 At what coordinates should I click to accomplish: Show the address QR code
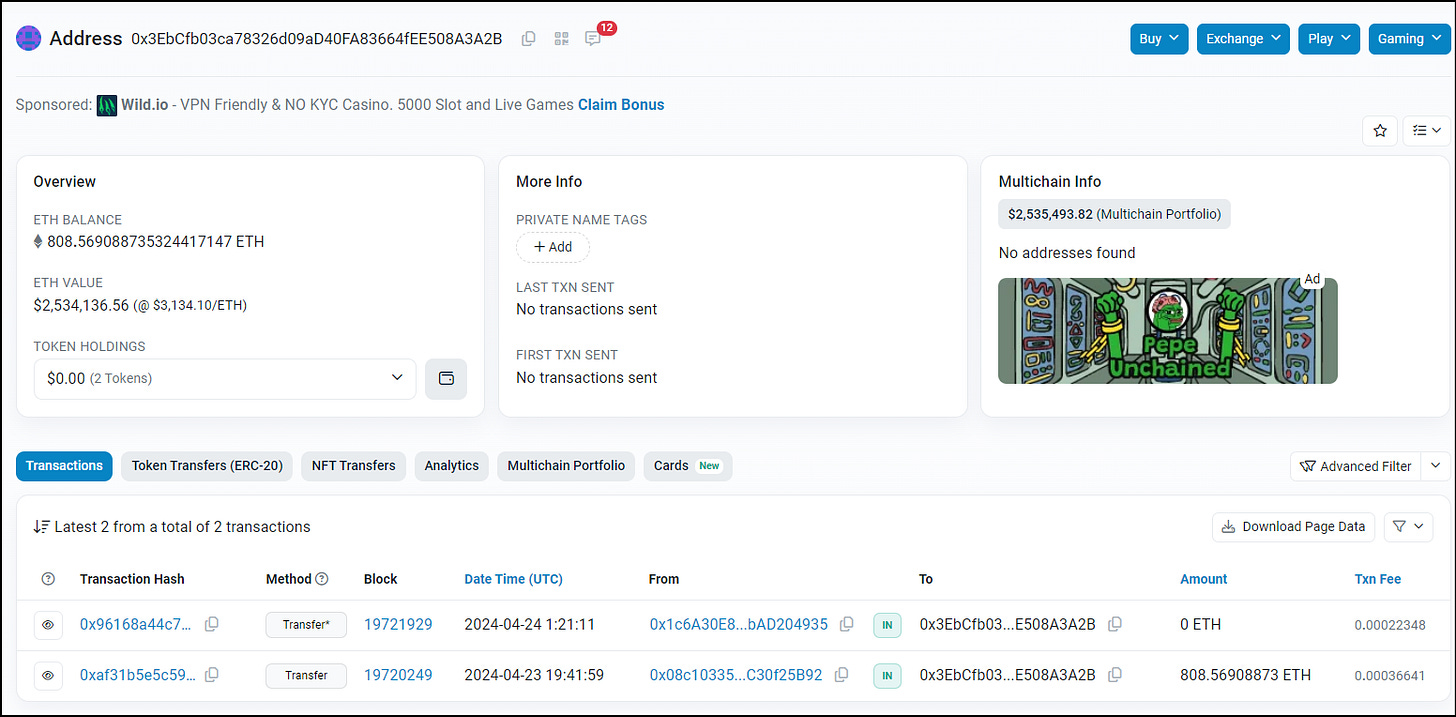click(x=561, y=38)
